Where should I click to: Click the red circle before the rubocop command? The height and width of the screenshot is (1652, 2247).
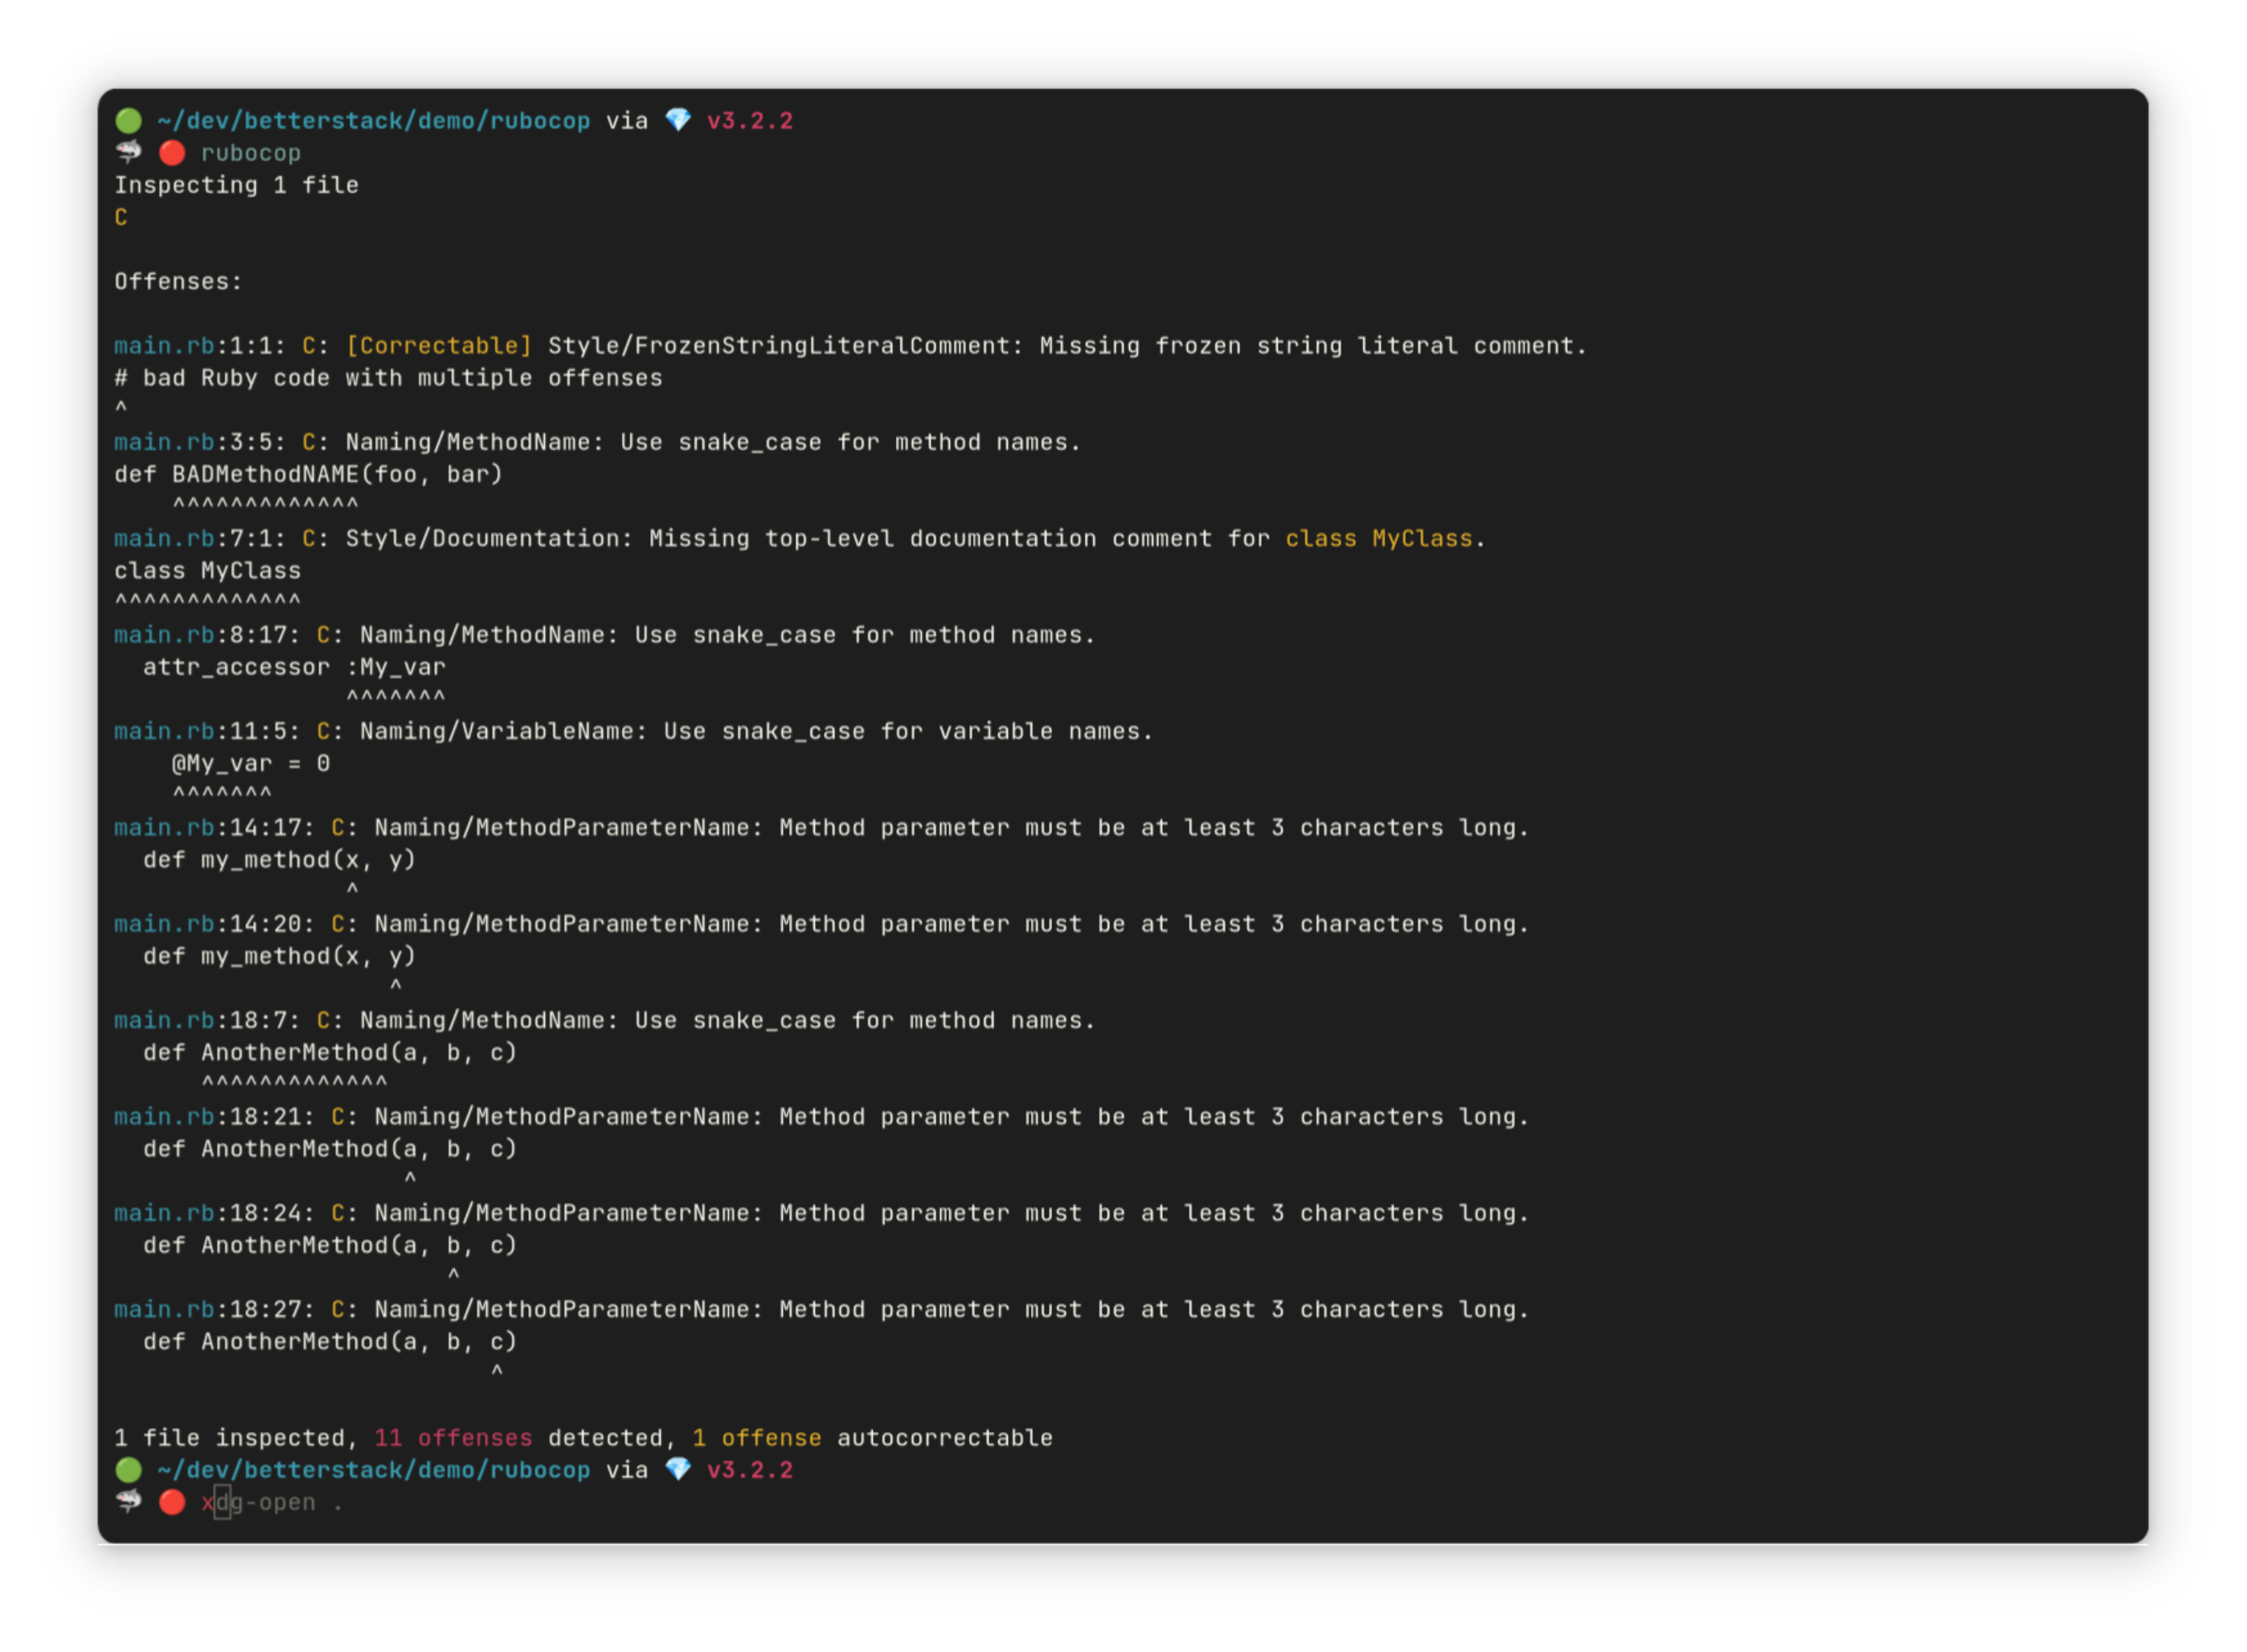click(172, 153)
